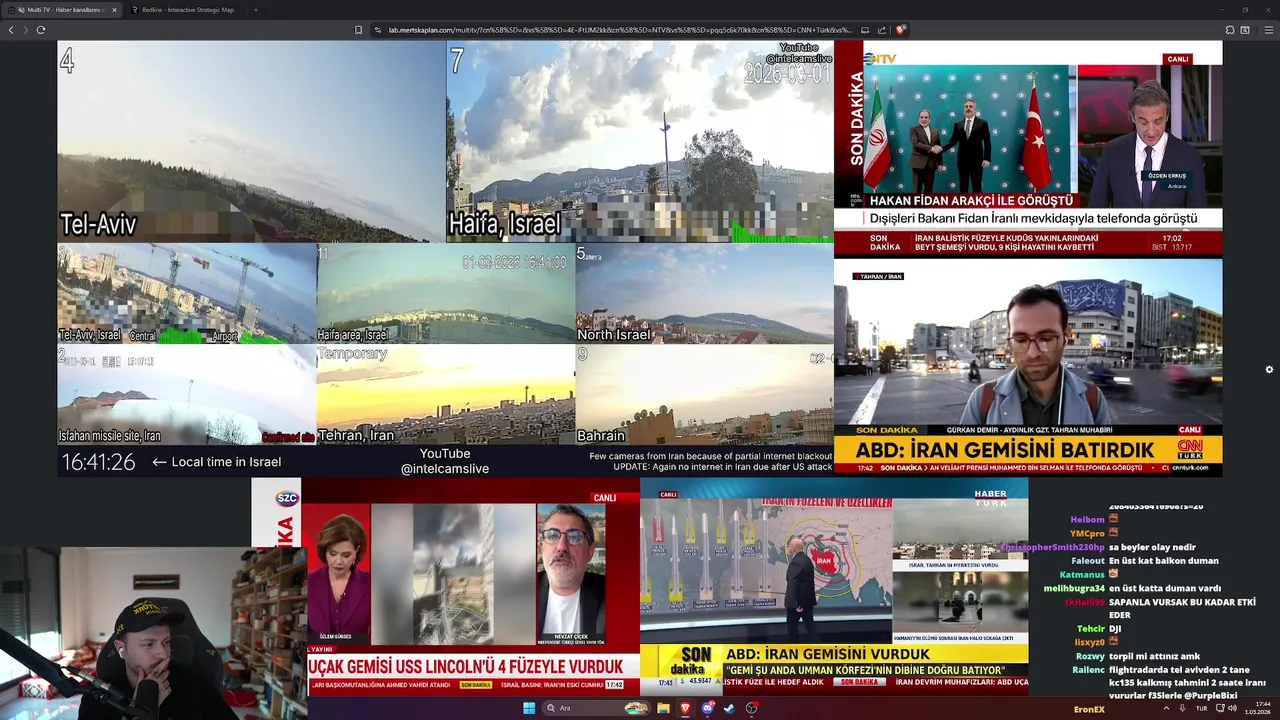Click the Isfahan missile site camera feed

[186, 395]
